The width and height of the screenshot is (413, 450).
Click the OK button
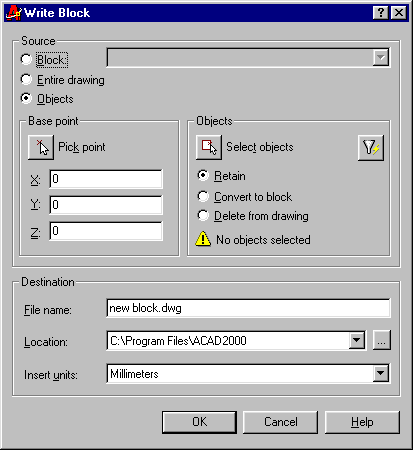tap(199, 422)
